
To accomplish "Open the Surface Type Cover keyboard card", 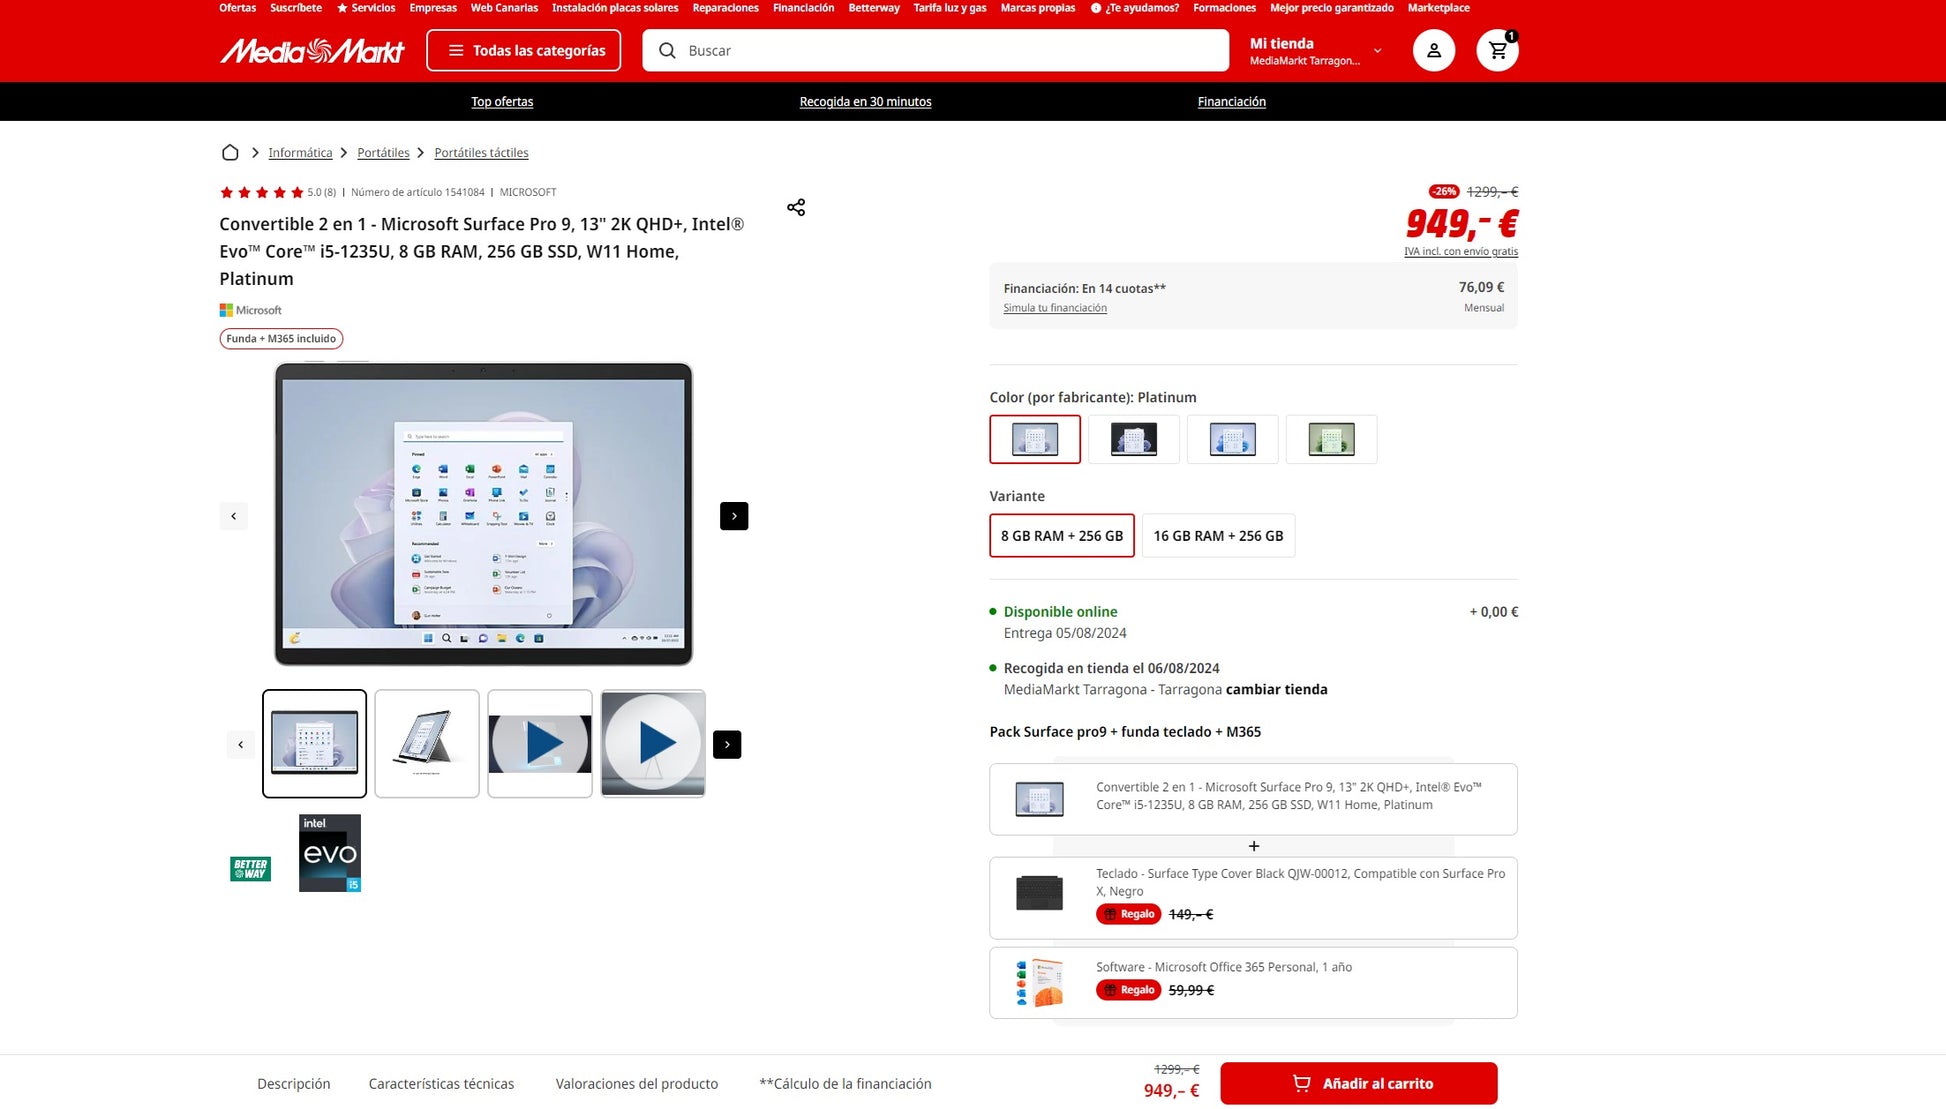I will point(1253,898).
